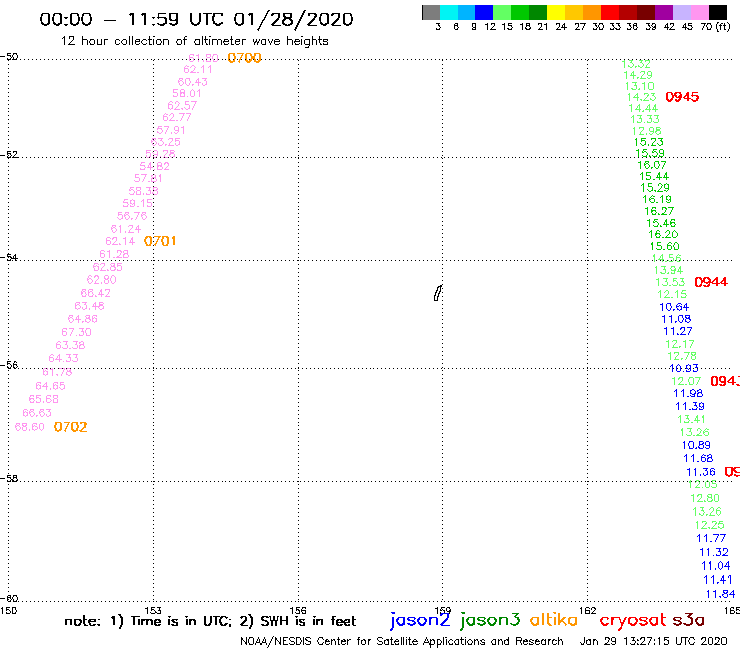740x650 pixels.
Task: Select the 156 longitude axis label
Action: coord(298,611)
